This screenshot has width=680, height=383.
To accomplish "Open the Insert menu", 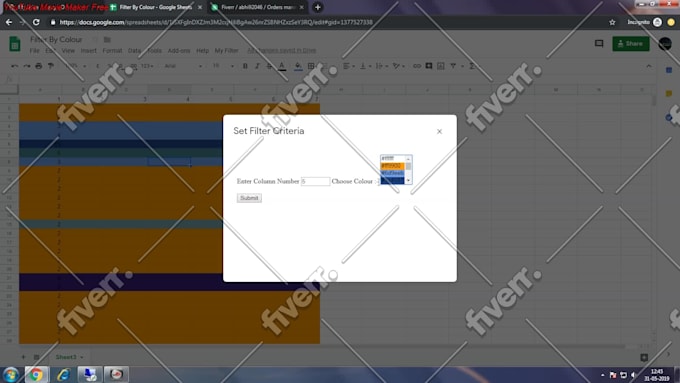I will 88,51.
